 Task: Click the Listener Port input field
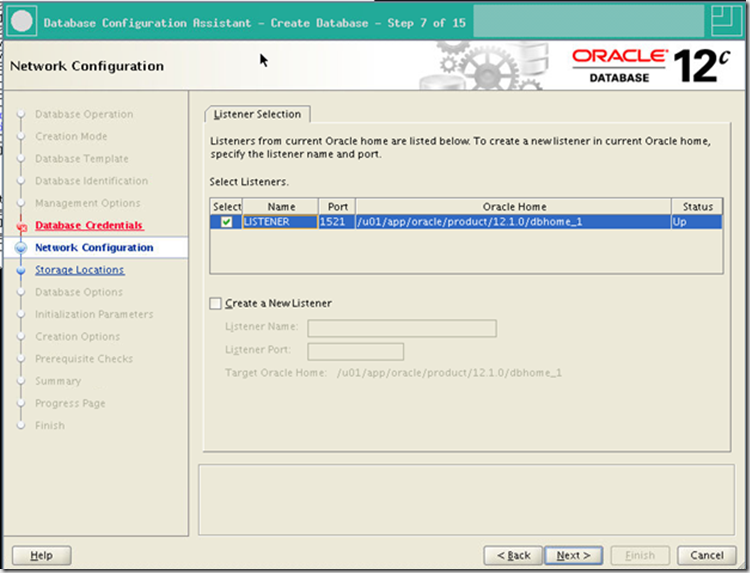click(x=356, y=352)
